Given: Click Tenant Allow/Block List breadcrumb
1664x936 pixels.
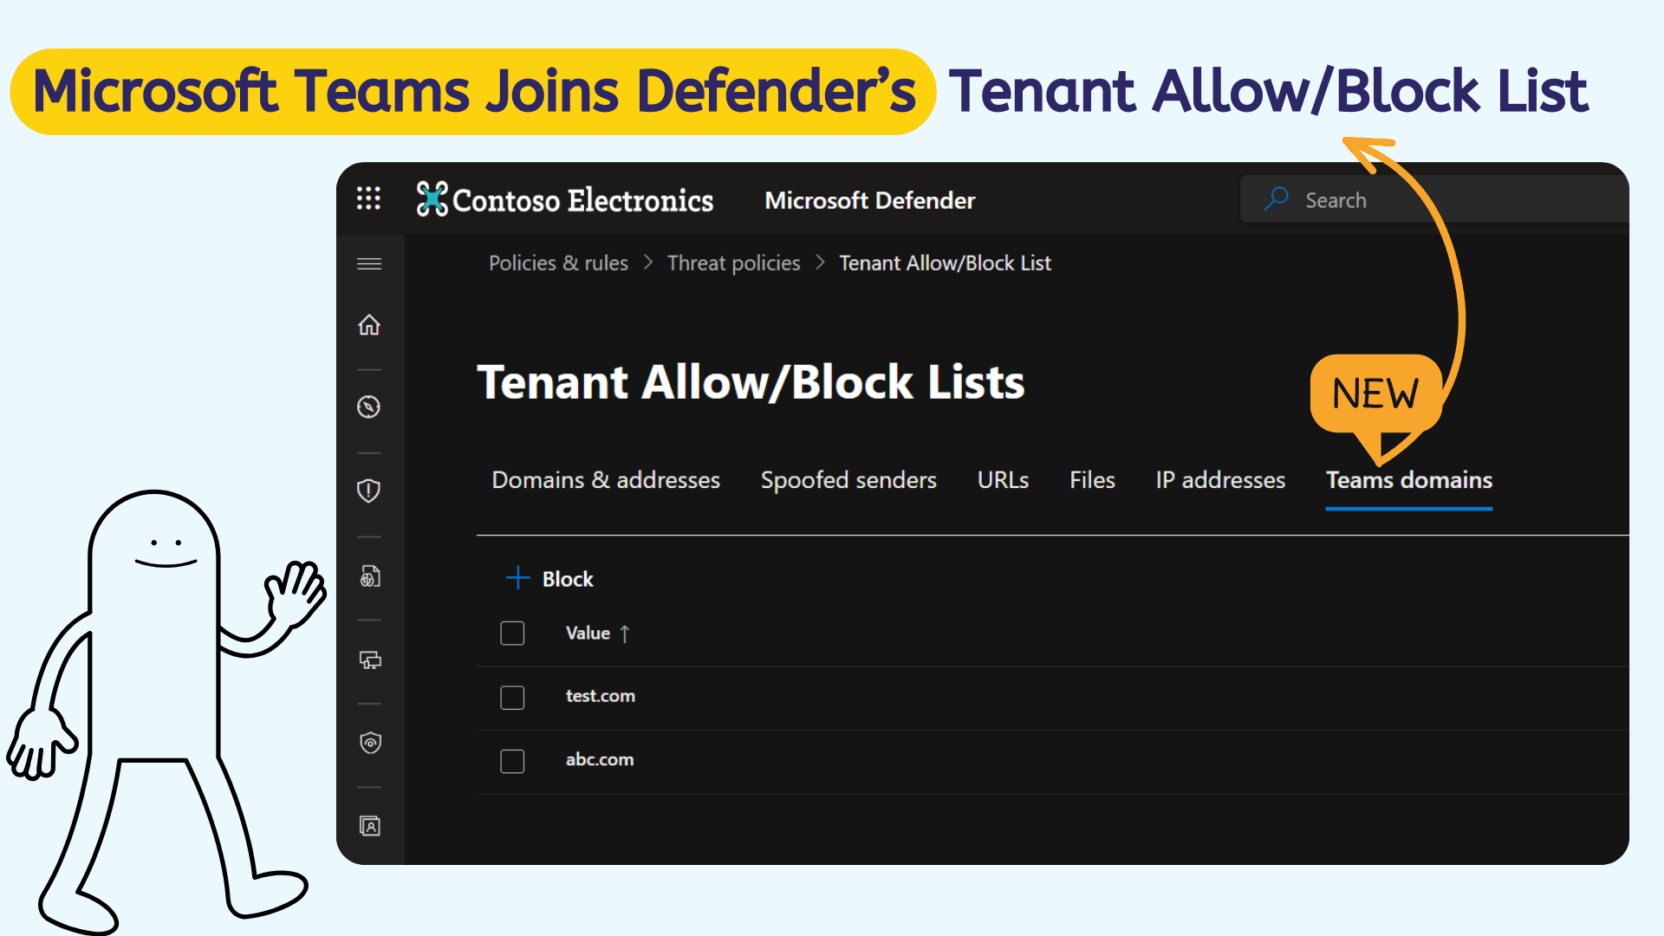Looking at the screenshot, I should [945, 263].
